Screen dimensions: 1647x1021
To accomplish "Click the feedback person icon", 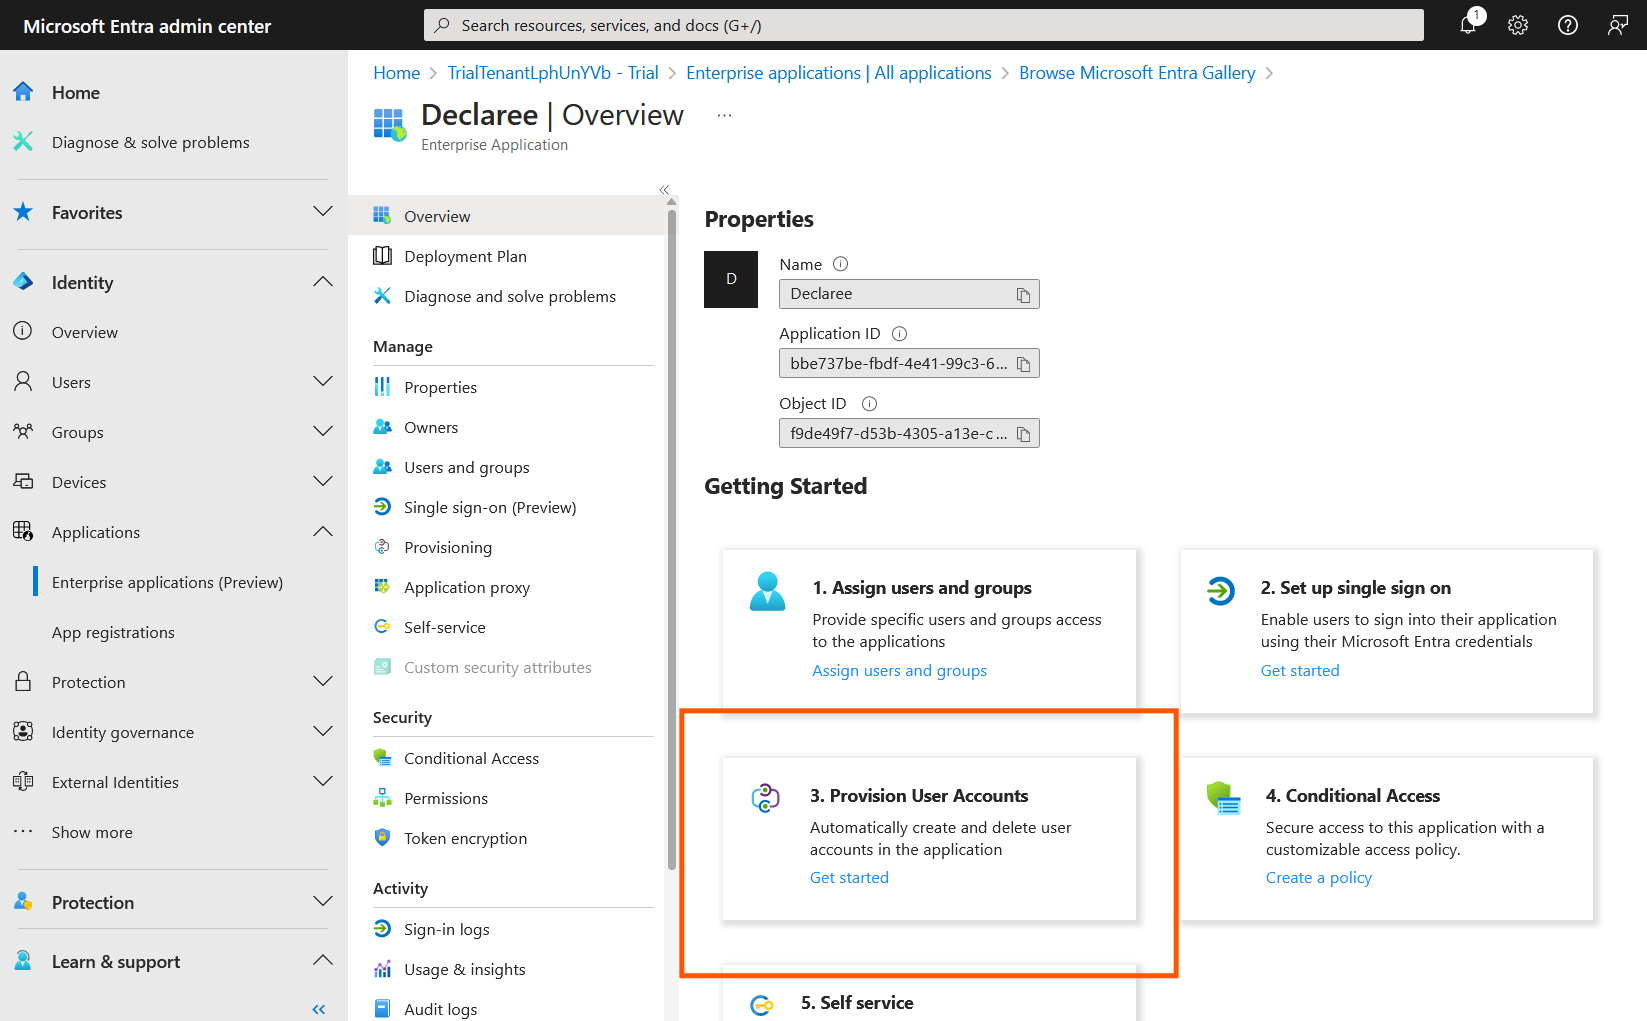I will click(1617, 25).
